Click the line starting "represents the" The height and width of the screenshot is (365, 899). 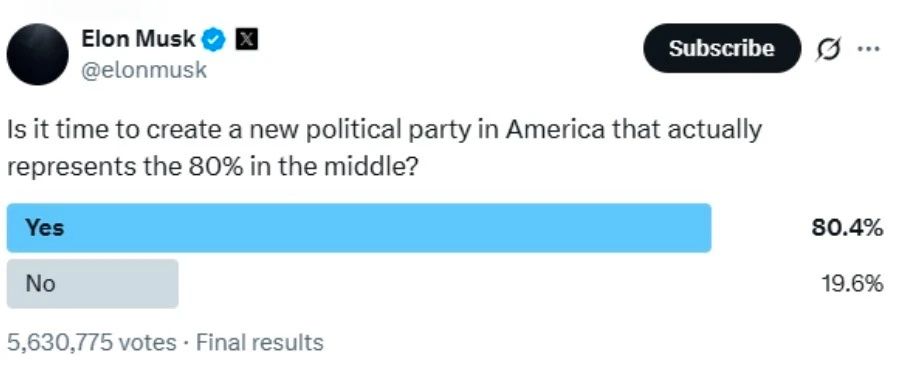212,167
